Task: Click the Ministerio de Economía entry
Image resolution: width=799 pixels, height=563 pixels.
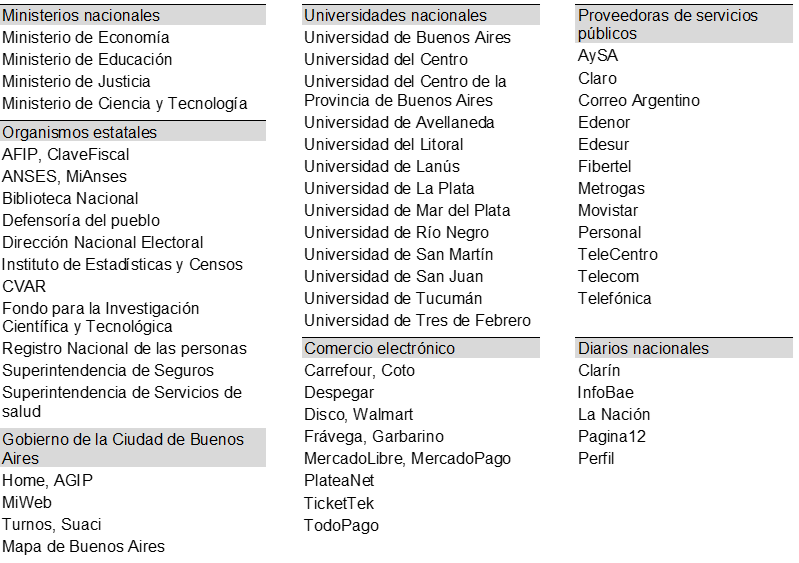Action: (86, 38)
